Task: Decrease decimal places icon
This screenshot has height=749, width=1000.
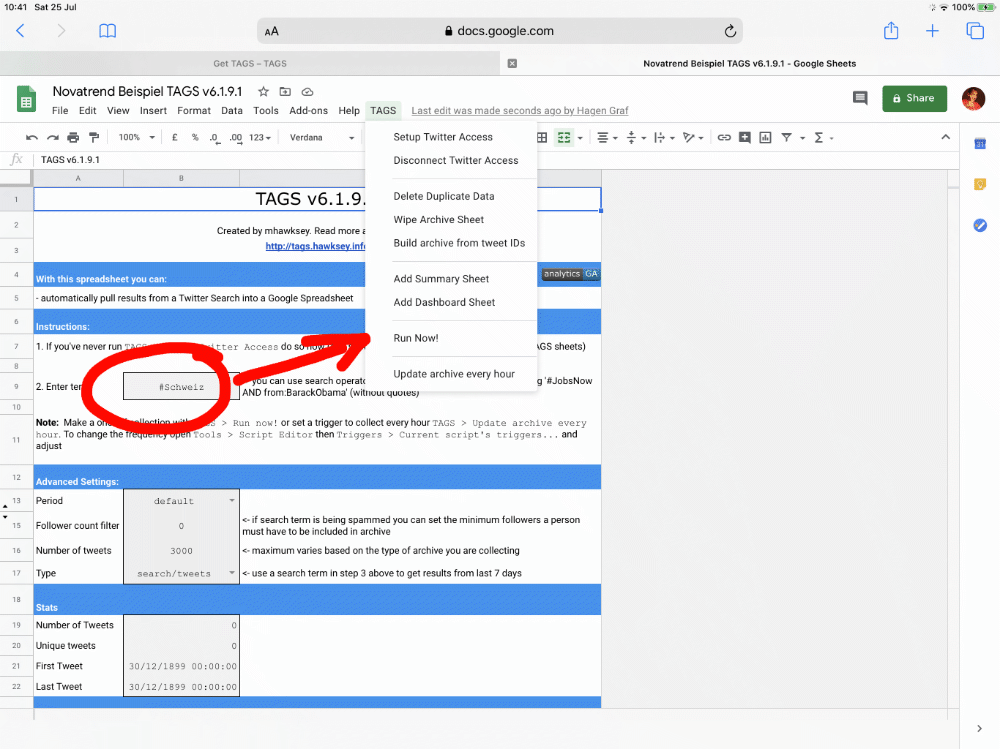Action: (x=215, y=137)
